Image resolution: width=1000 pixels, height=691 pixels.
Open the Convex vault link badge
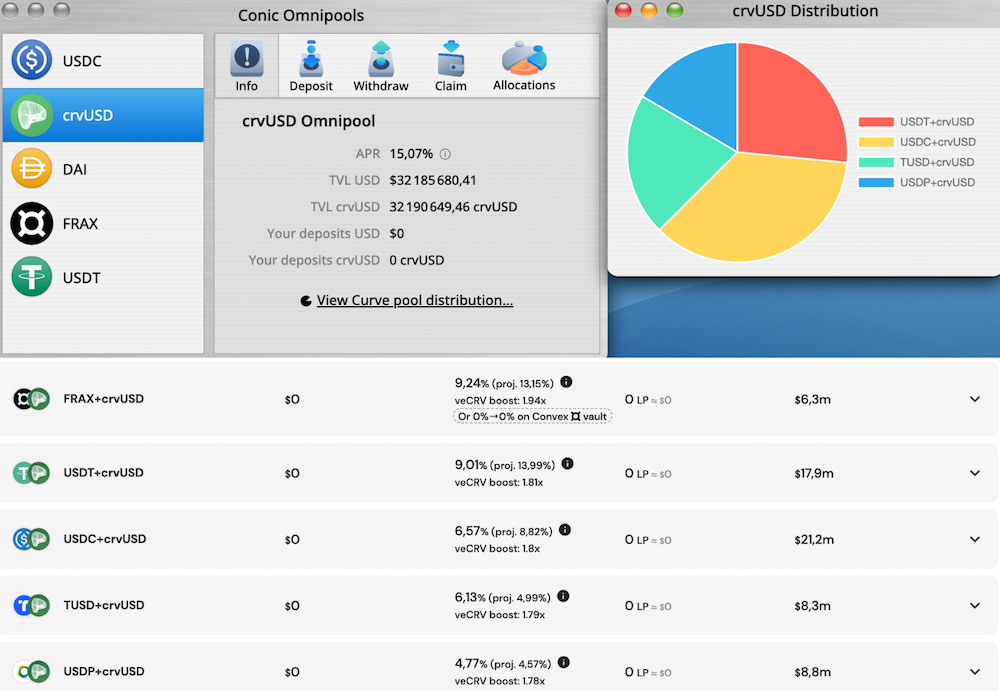(533, 417)
